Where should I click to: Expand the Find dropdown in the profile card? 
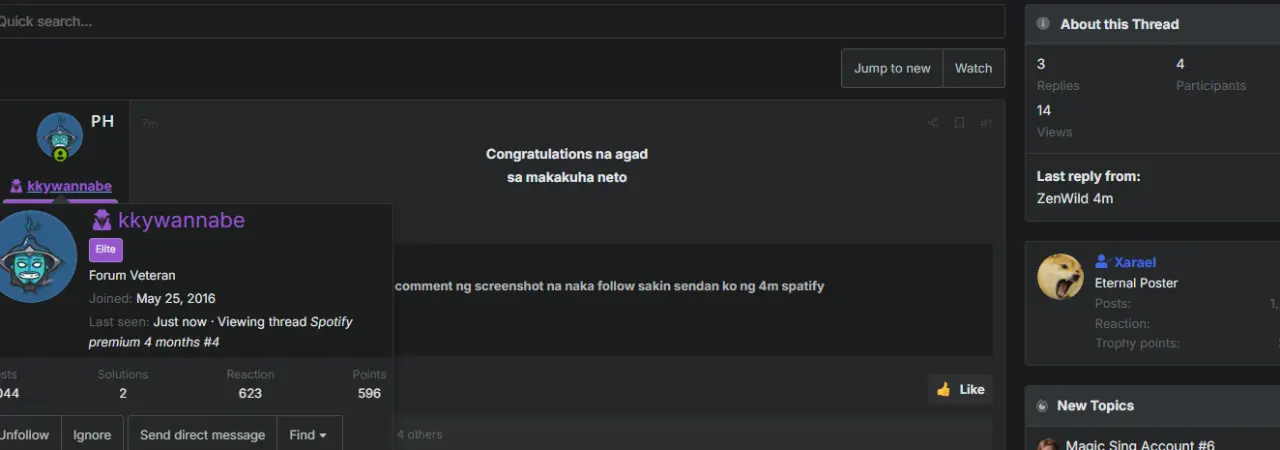point(309,435)
